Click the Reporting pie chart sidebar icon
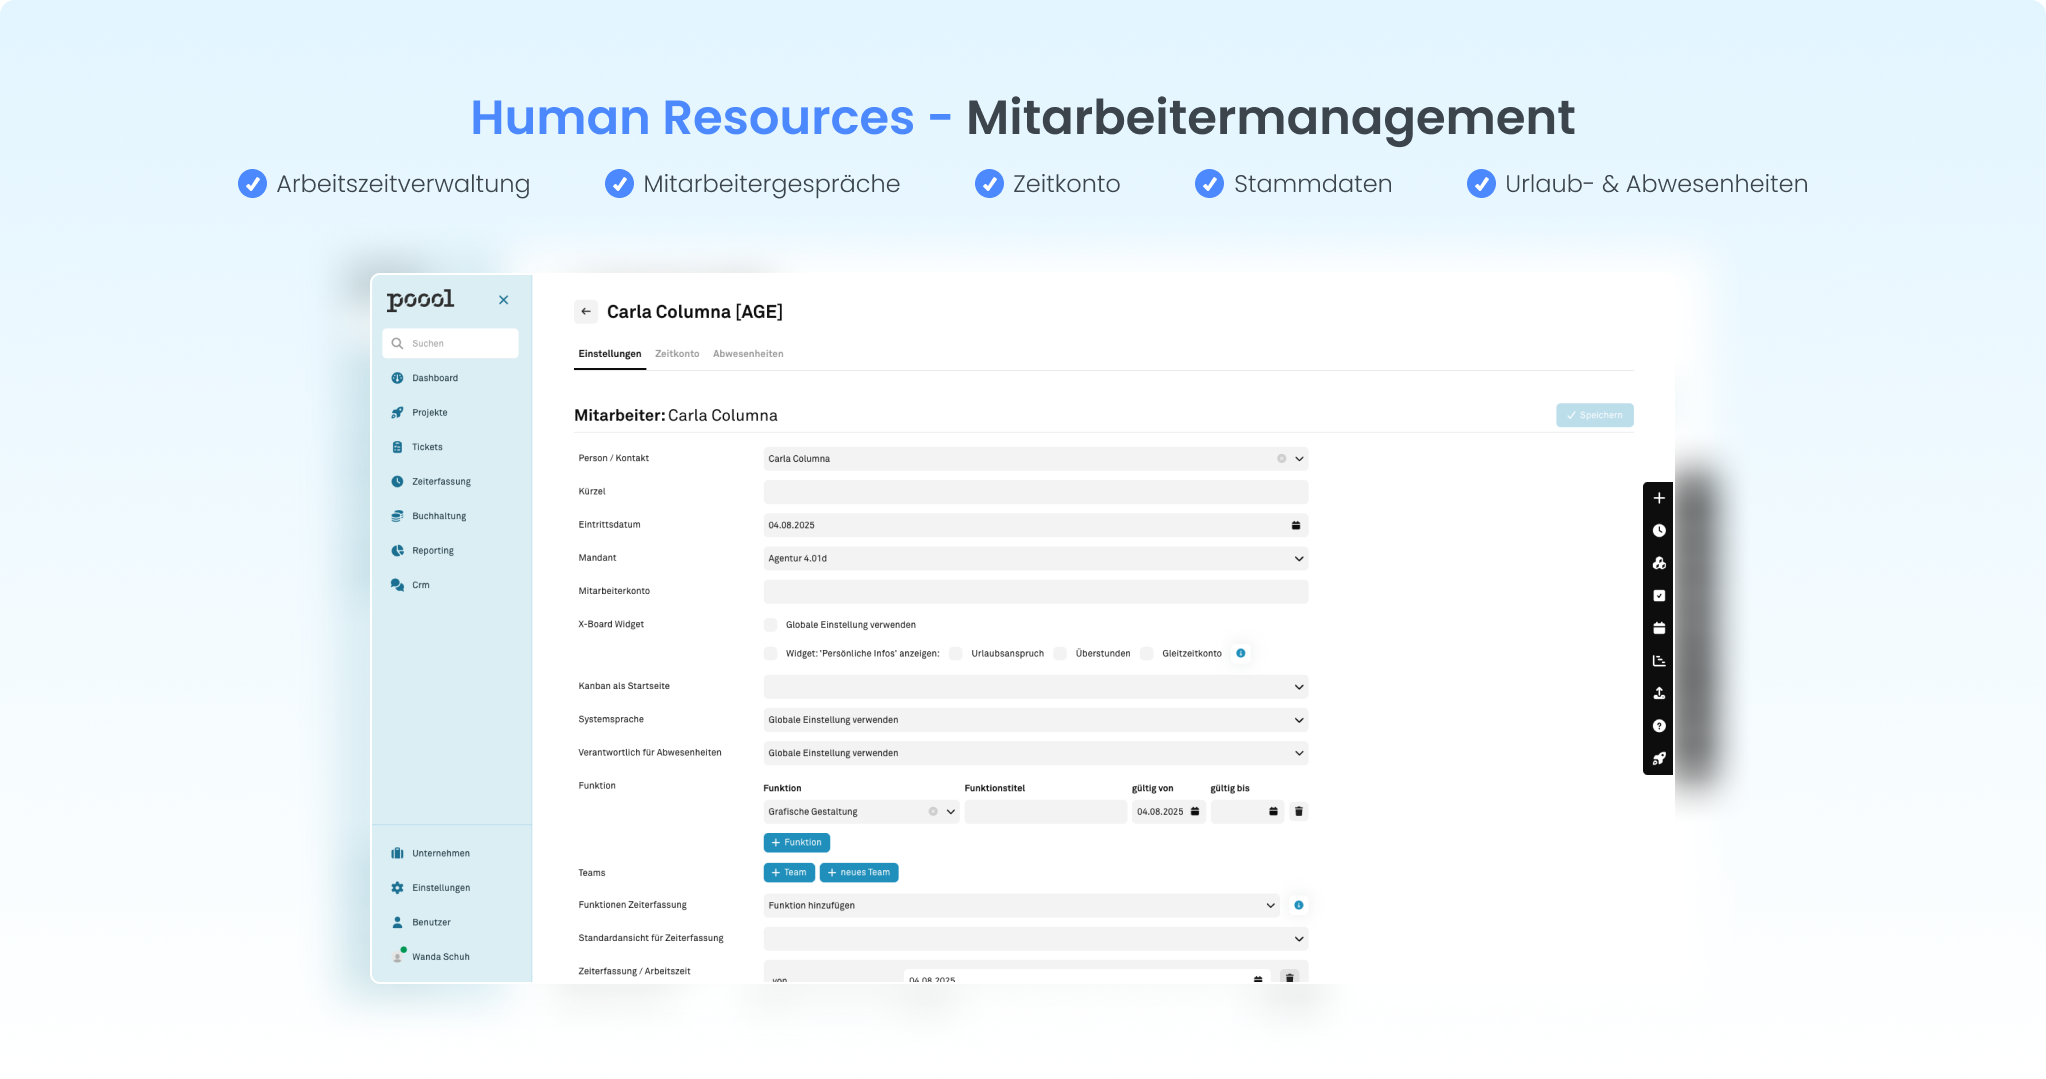Screen dimensions: 2046x1079 point(397,551)
